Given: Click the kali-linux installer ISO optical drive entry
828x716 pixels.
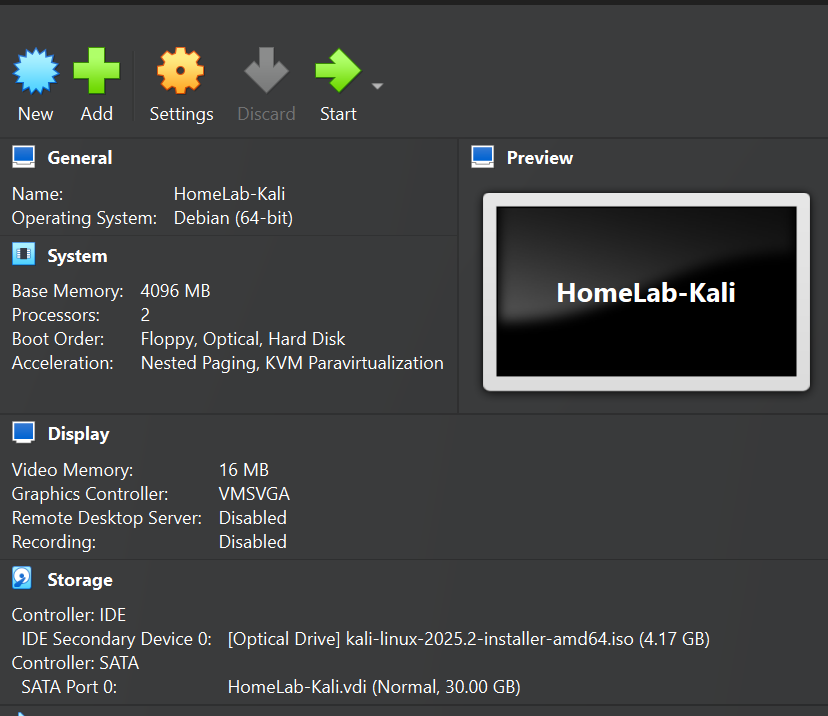Looking at the screenshot, I should (x=468, y=639).
